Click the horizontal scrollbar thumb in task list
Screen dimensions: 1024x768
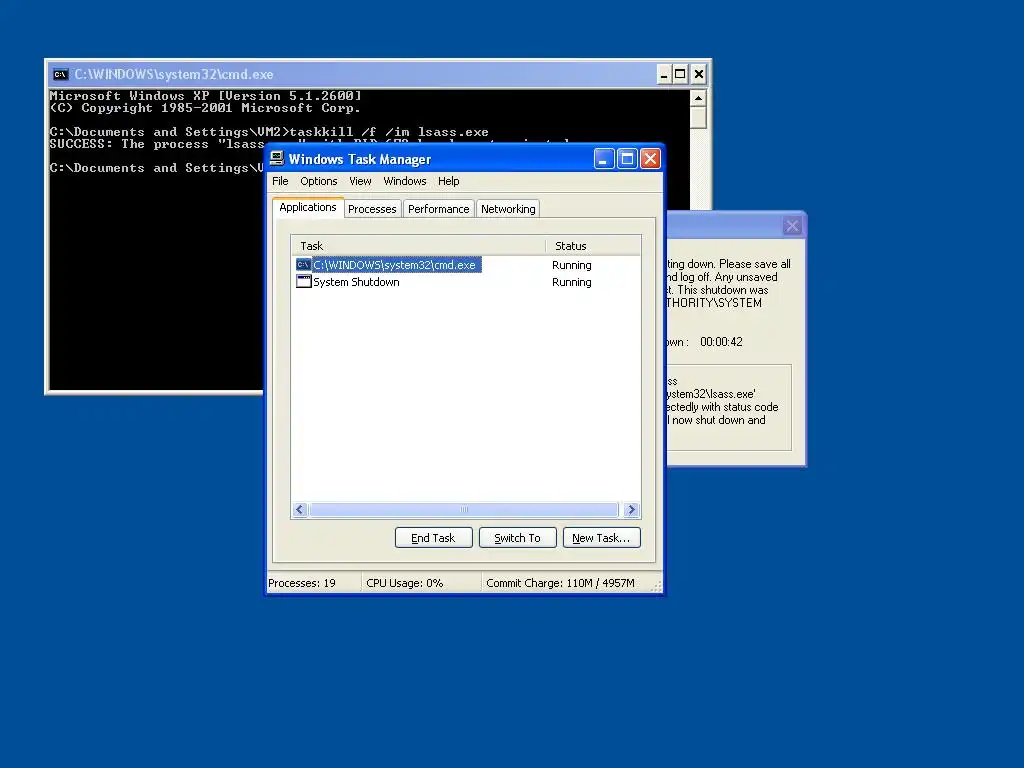pos(464,509)
